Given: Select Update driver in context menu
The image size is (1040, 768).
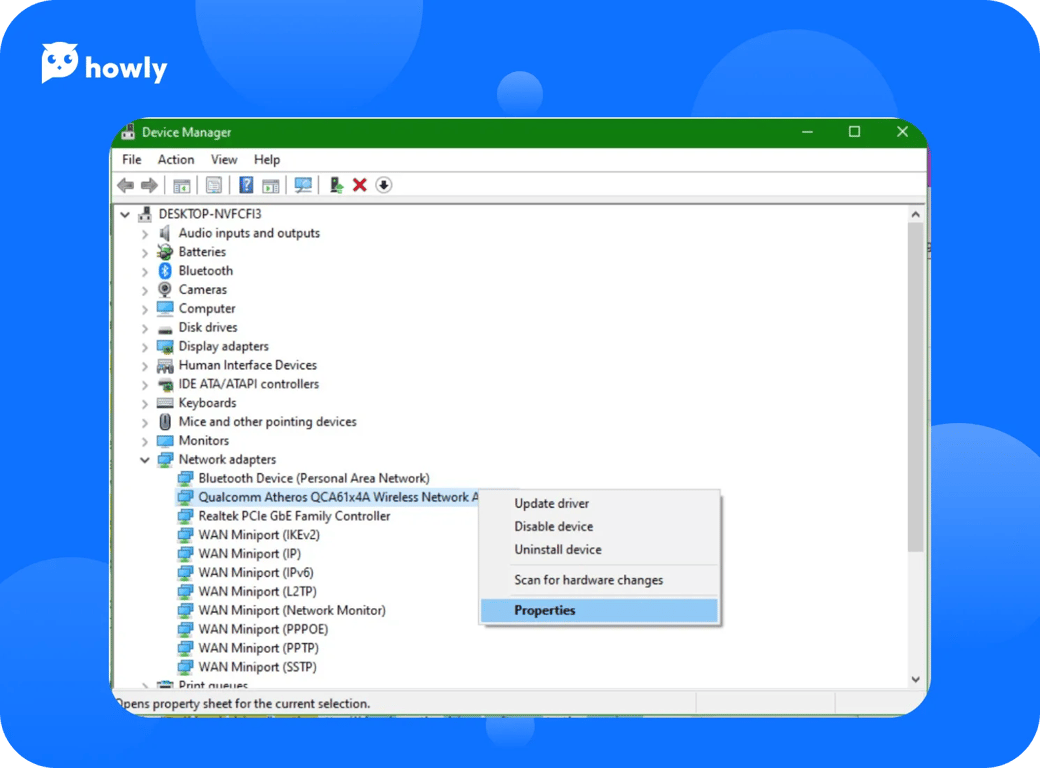Looking at the screenshot, I should [x=552, y=503].
